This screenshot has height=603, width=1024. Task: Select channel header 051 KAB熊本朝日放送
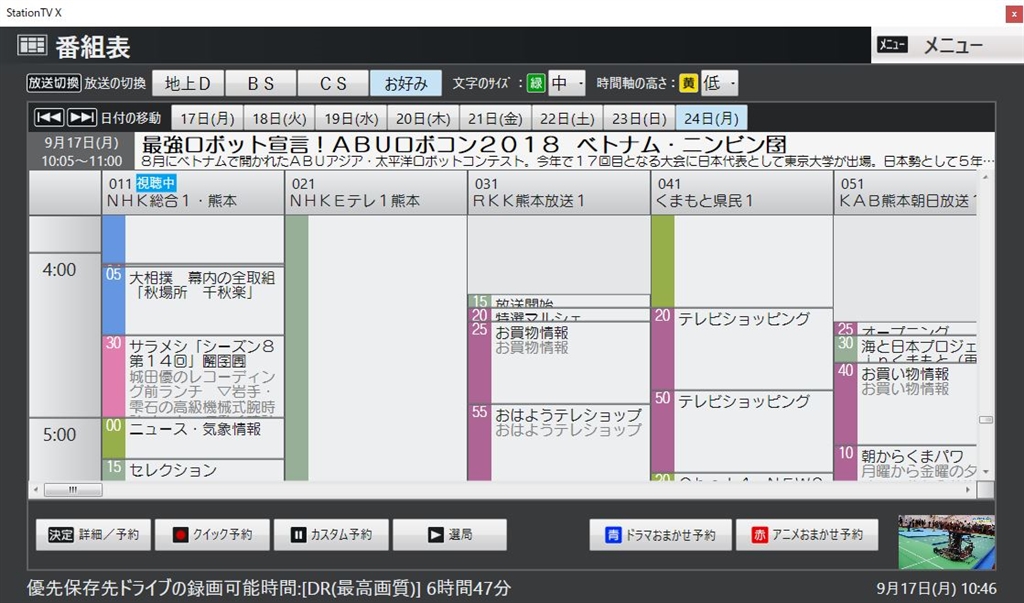click(x=906, y=193)
